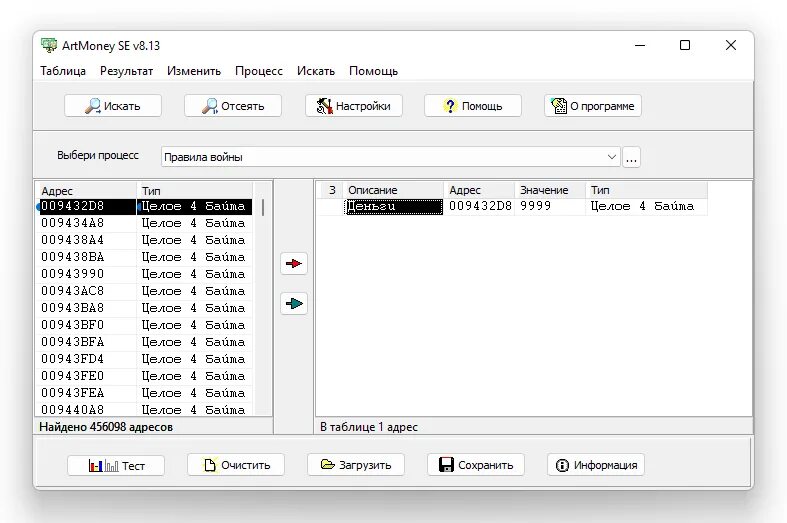Expand the process selection dropdown arrow
This screenshot has width=787, height=523.
coord(611,157)
